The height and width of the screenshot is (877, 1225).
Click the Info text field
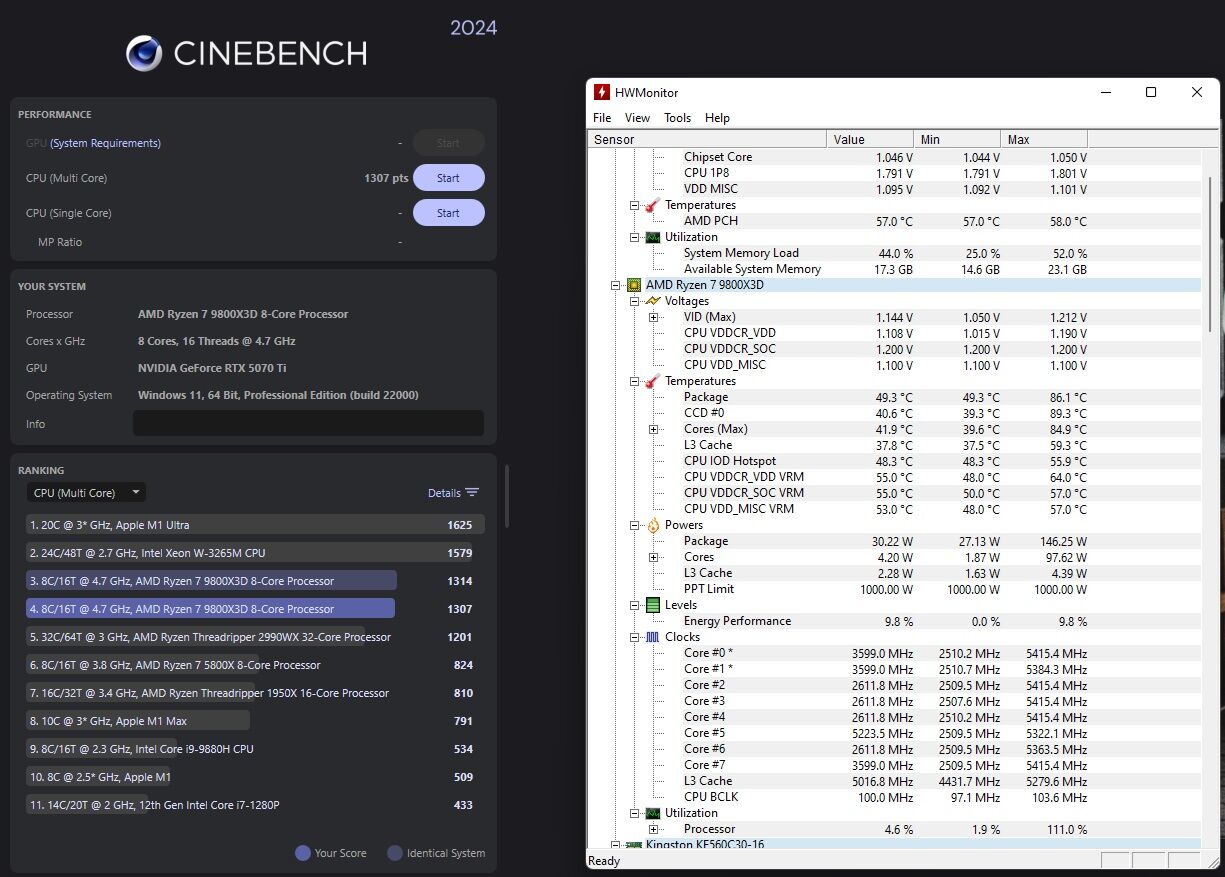click(x=308, y=424)
